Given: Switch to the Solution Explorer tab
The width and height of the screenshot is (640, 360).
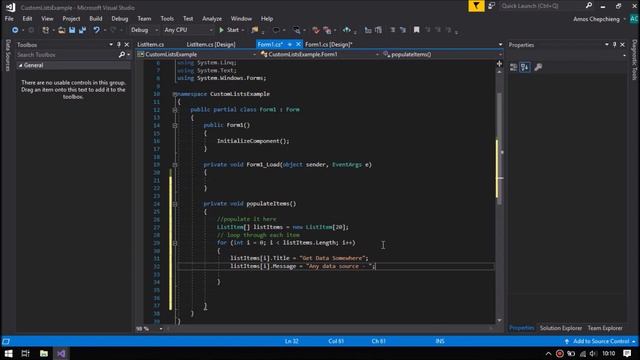Looking at the screenshot, I should coord(560,328).
